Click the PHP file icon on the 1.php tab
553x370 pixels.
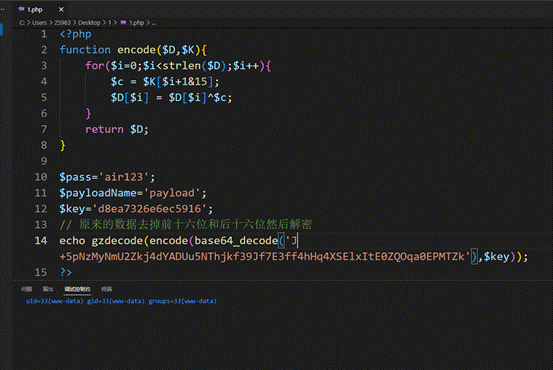click(x=22, y=9)
